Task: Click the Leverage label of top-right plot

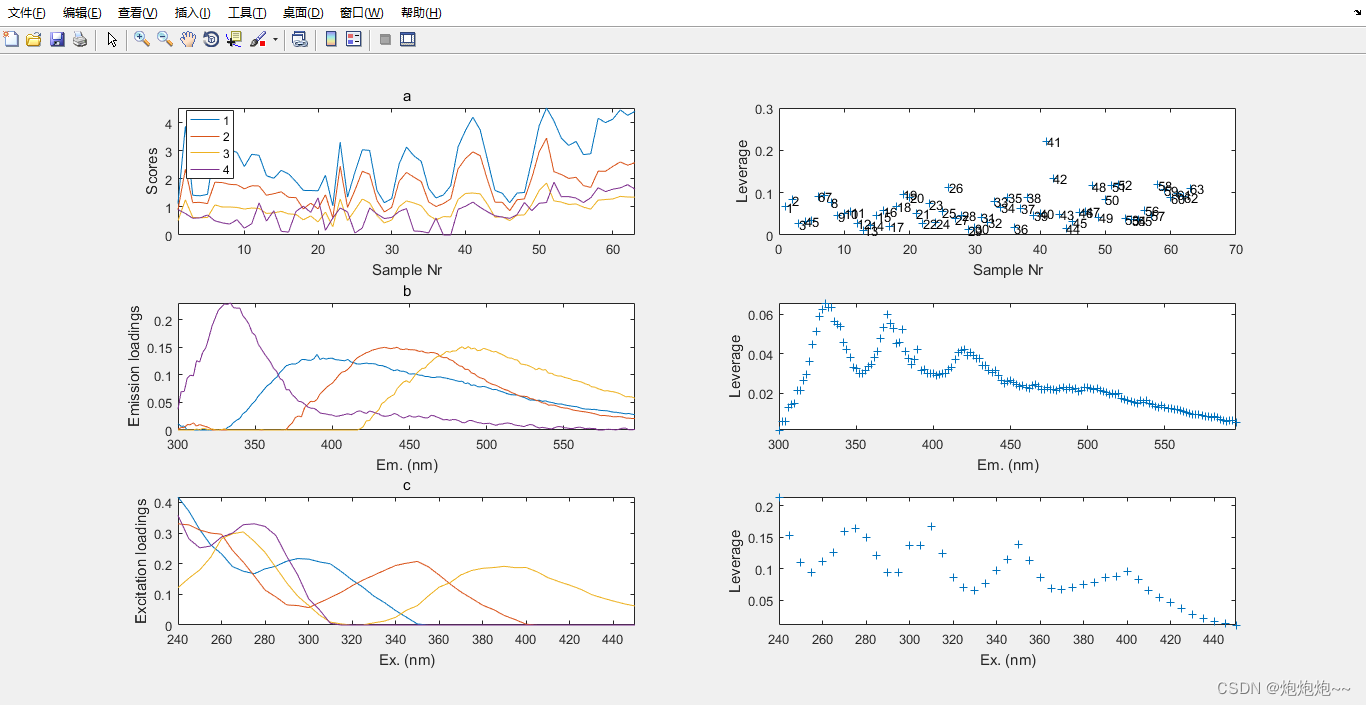Action: [x=742, y=171]
